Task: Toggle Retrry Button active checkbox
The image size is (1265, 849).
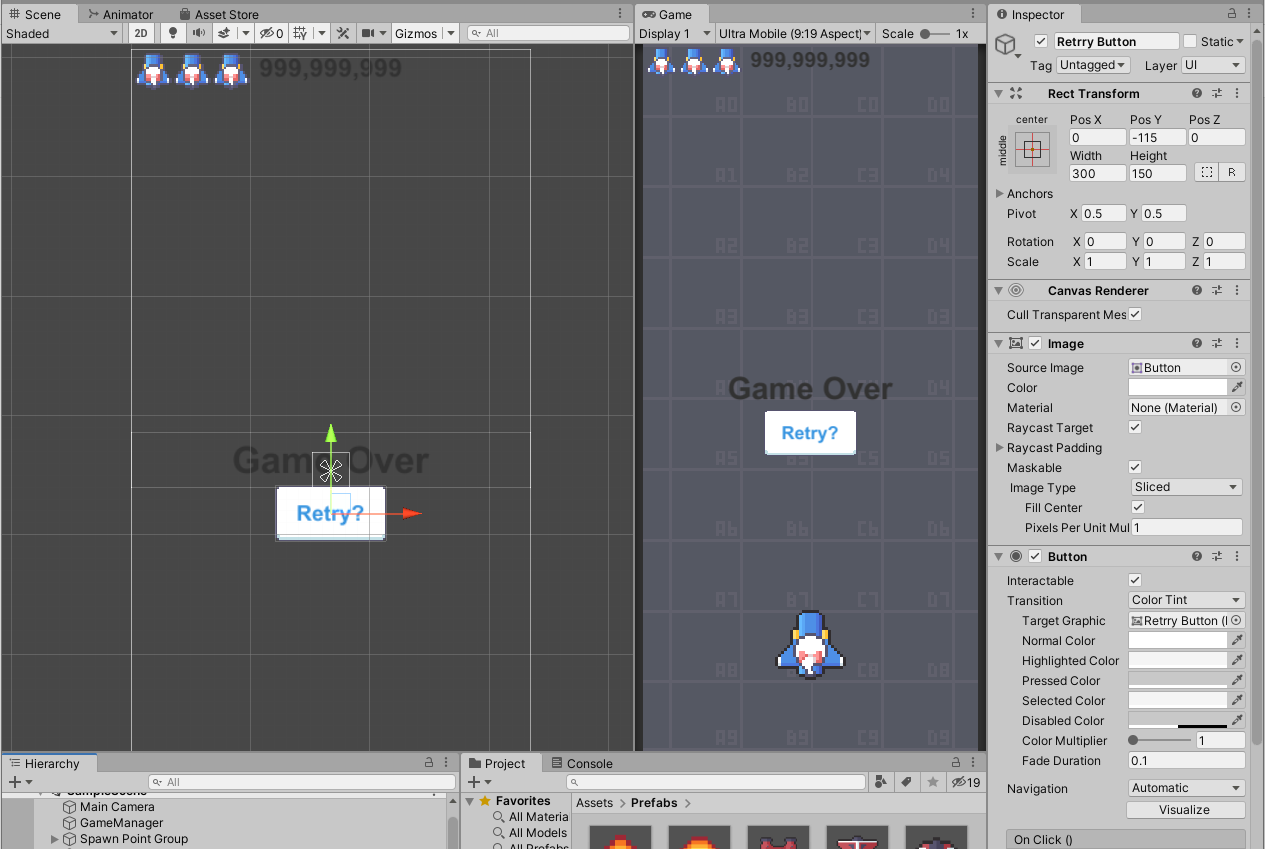Action: point(1041,41)
